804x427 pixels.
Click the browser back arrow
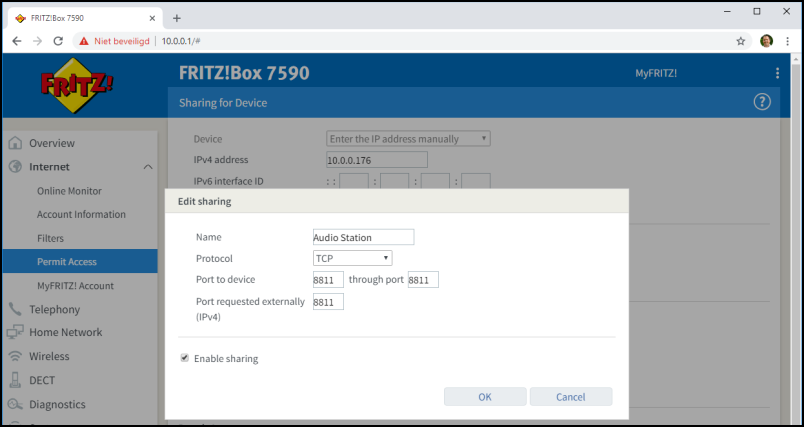pos(17,41)
